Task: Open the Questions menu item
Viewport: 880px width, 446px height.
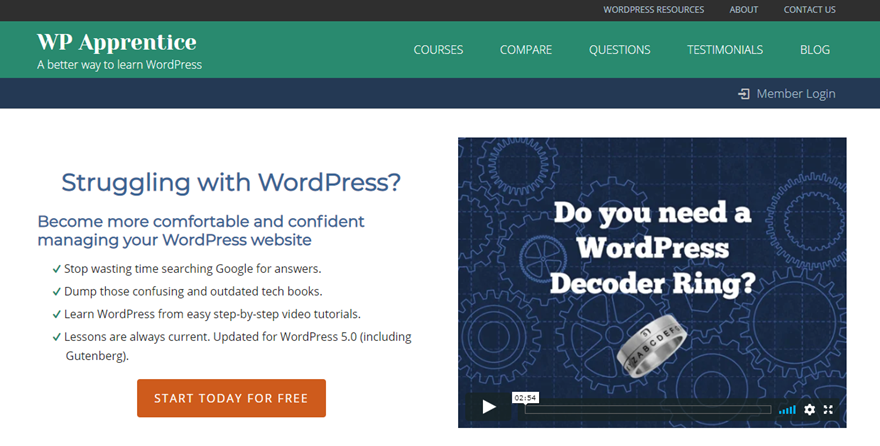Action: tap(620, 50)
